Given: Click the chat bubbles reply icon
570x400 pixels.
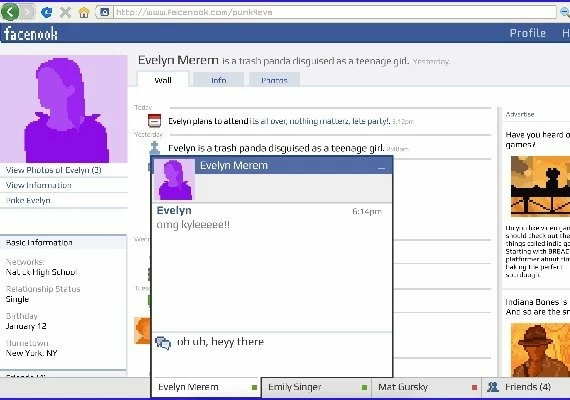Looking at the screenshot, I should 163,343.
